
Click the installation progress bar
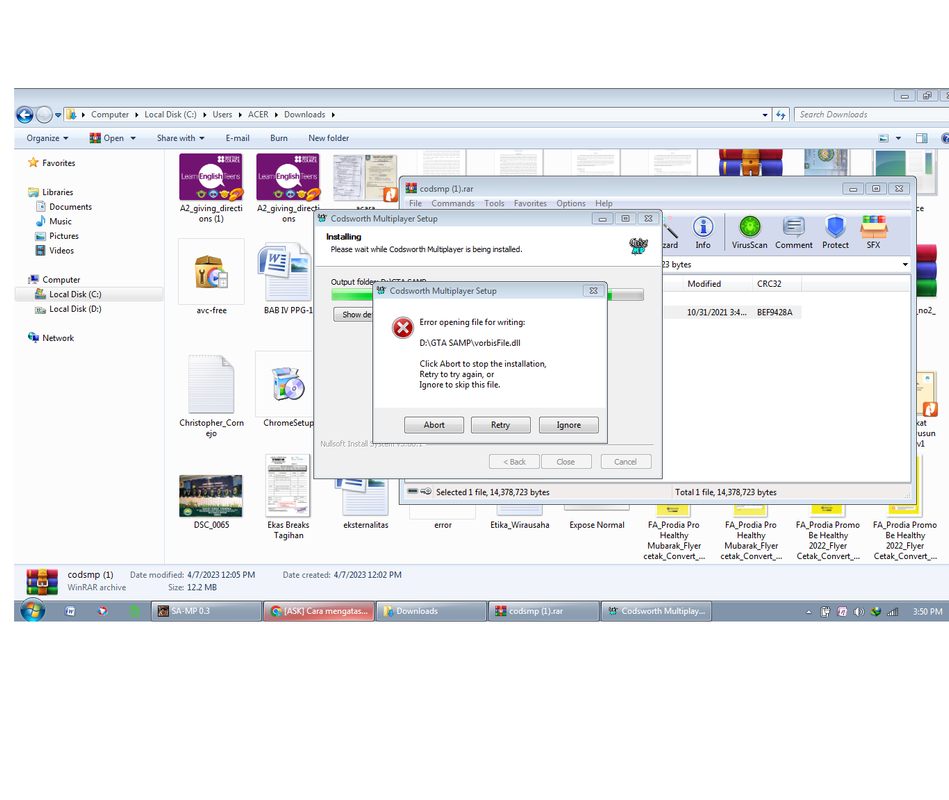coord(487,295)
